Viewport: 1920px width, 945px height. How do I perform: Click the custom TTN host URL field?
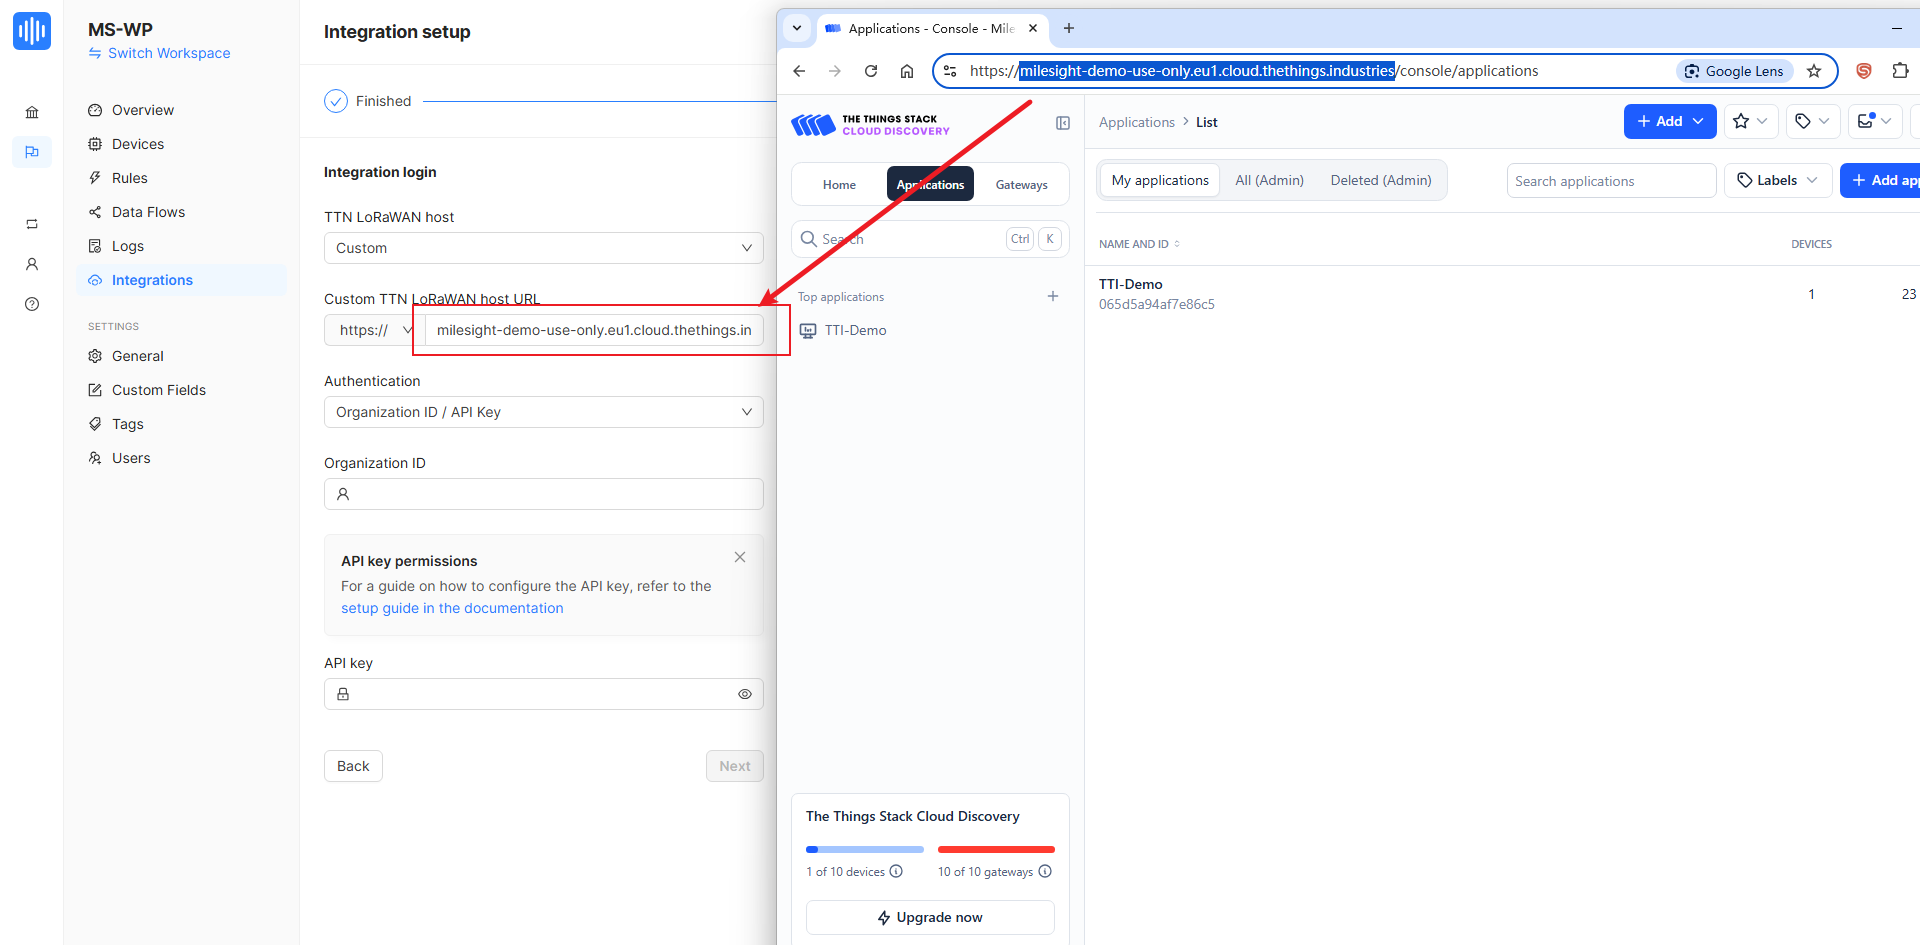point(594,330)
